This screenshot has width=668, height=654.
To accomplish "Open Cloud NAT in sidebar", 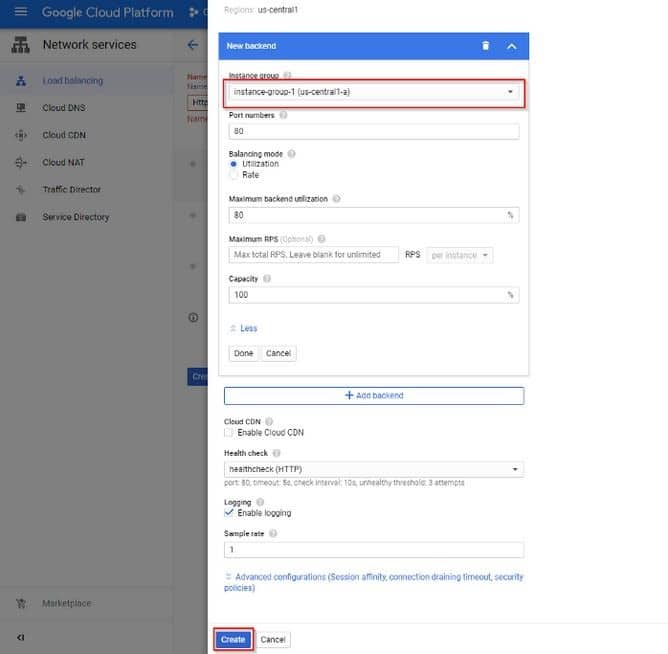I will (x=63, y=162).
